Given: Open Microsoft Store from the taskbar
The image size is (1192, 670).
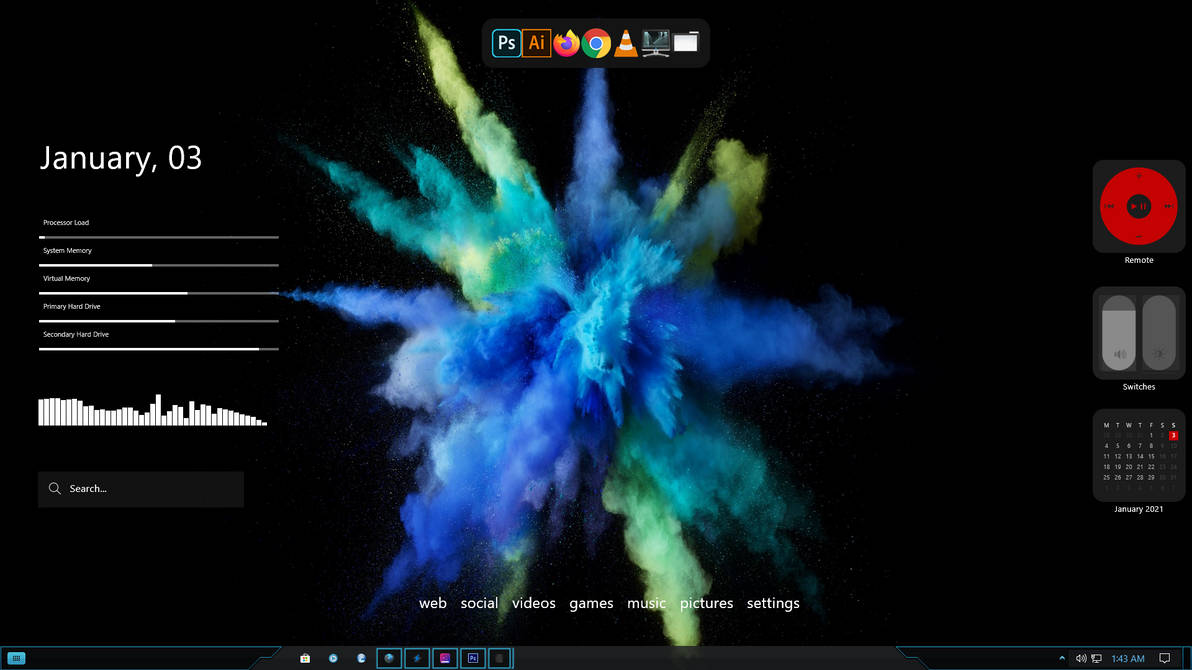Looking at the screenshot, I should [x=305, y=659].
